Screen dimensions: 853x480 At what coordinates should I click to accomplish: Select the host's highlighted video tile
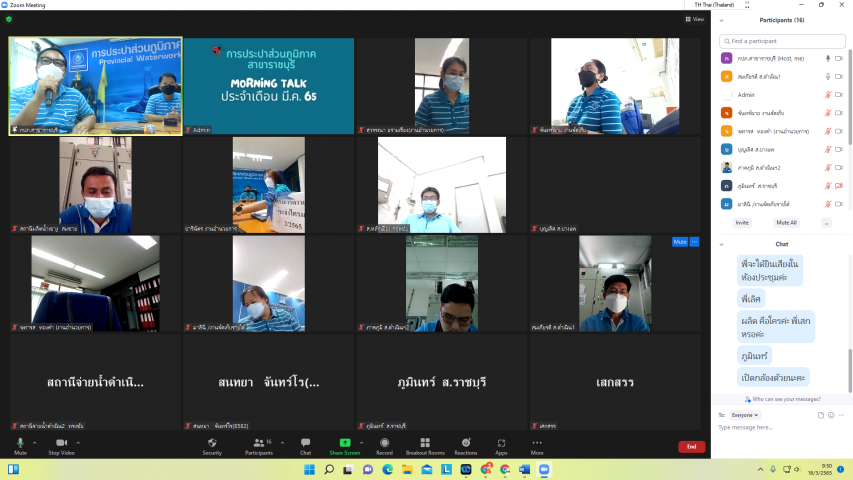tap(96, 86)
